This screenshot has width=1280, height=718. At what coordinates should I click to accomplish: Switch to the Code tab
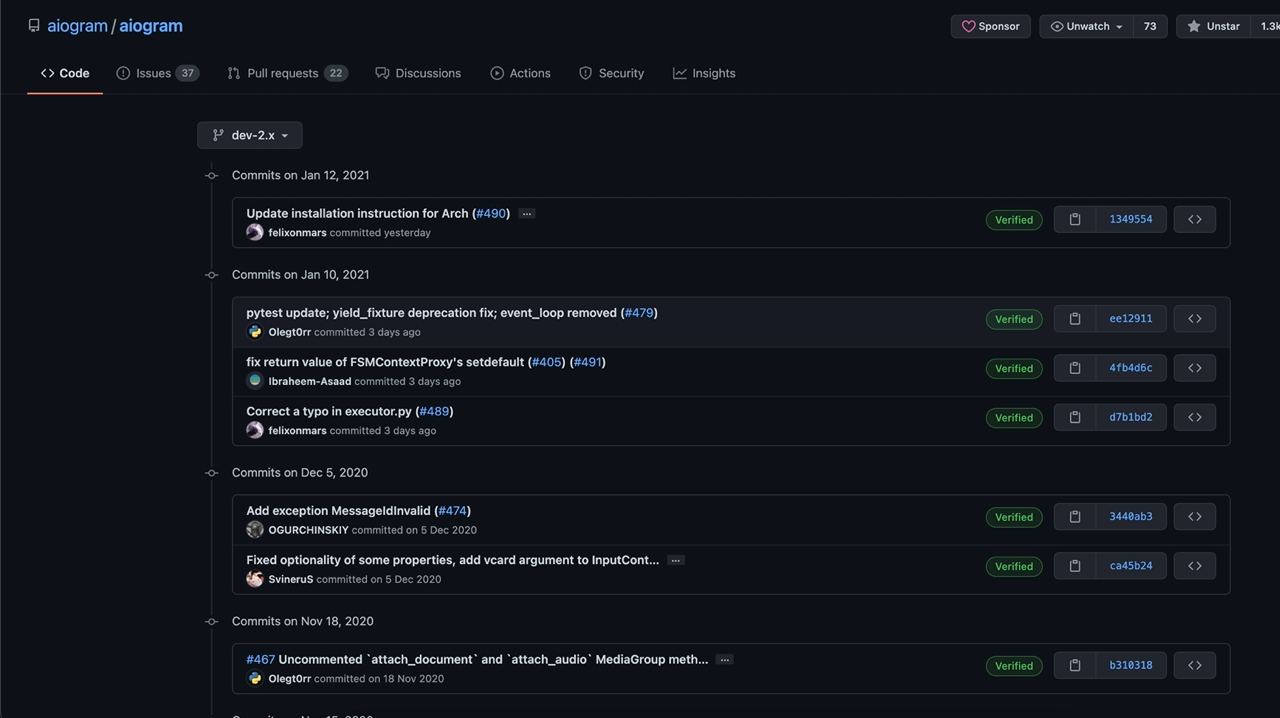pyautogui.click(x=65, y=73)
